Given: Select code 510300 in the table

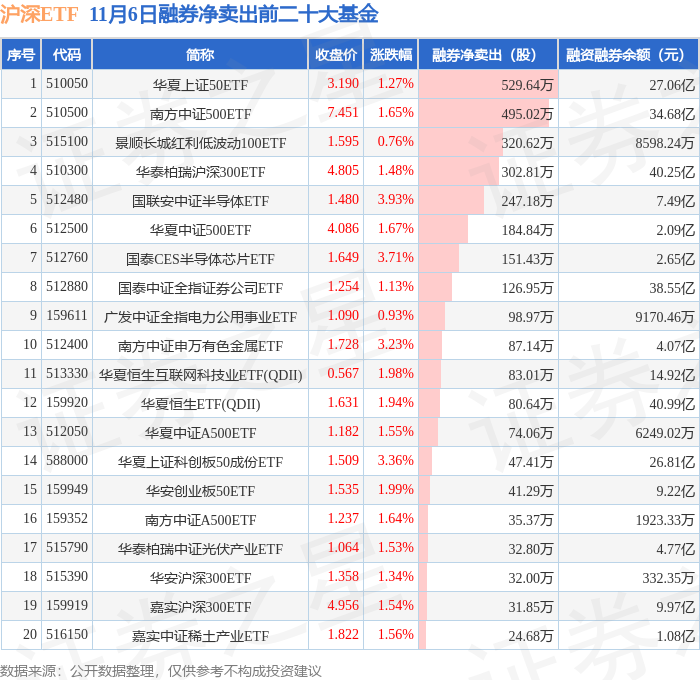Looking at the screenshot, I should [x=67, y=171].
